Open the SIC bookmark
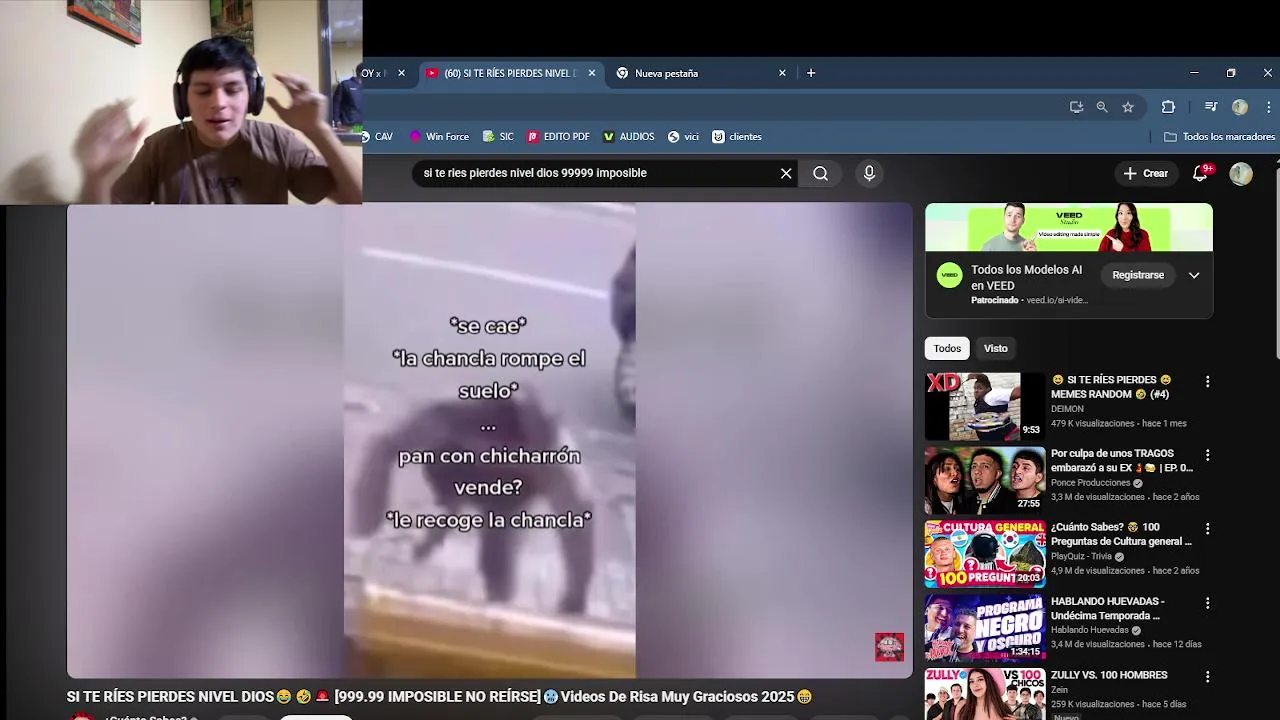The width and height of the screenshot is (1280, 720). pyautogui.click(x=498, y=137)
